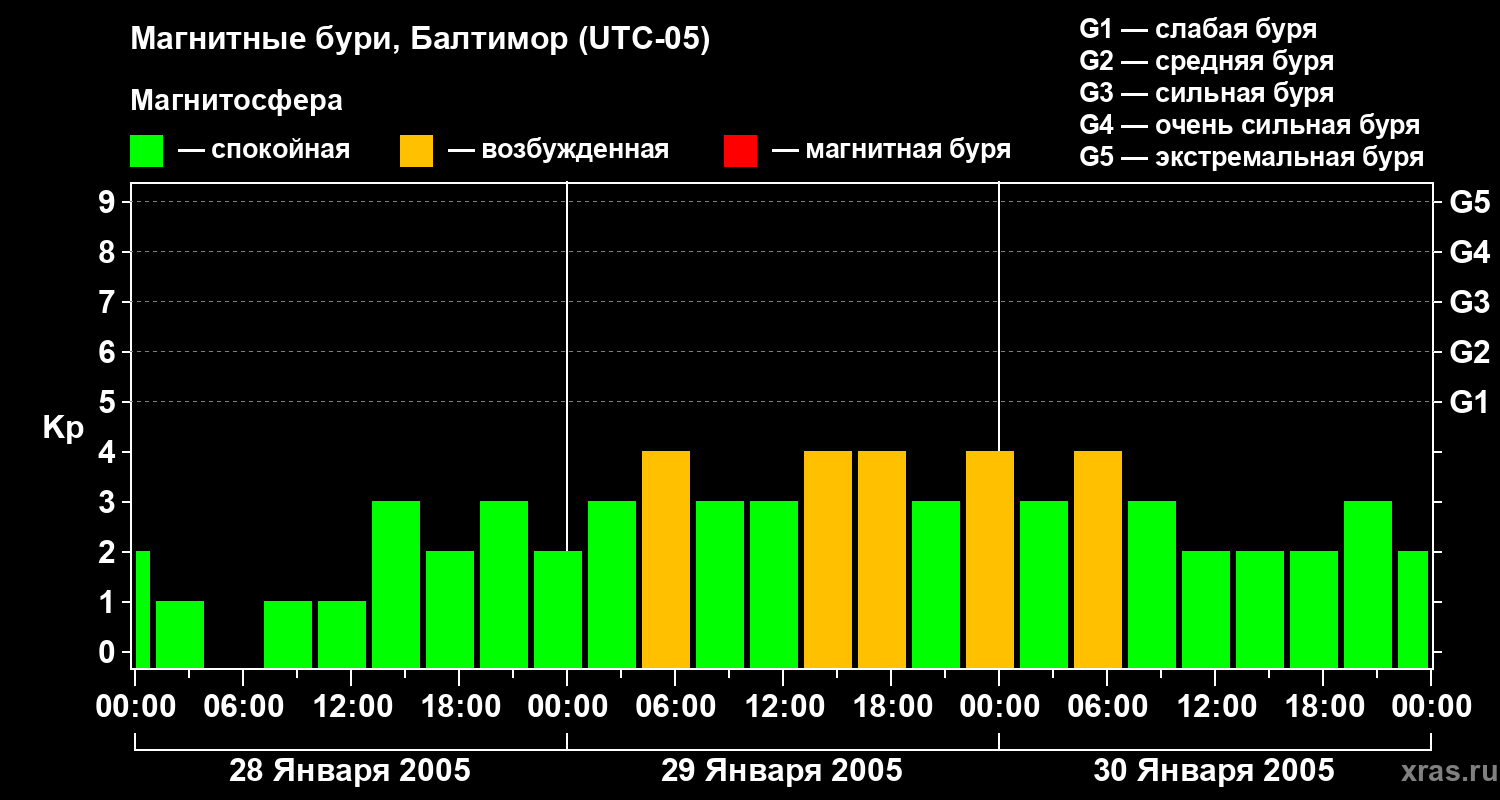Viewport: 1500px width, 800px height.
Task: Select the 'G3 — сильная буря' legend line
Action: coord(1206,93)
